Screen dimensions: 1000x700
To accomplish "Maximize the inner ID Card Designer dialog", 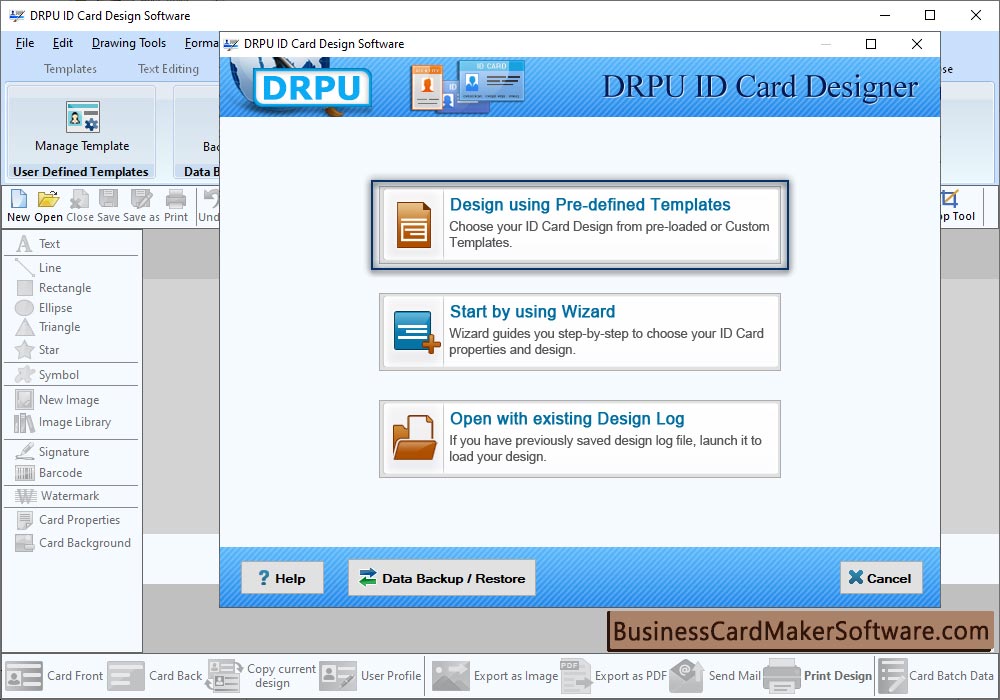I will point(871,44).
